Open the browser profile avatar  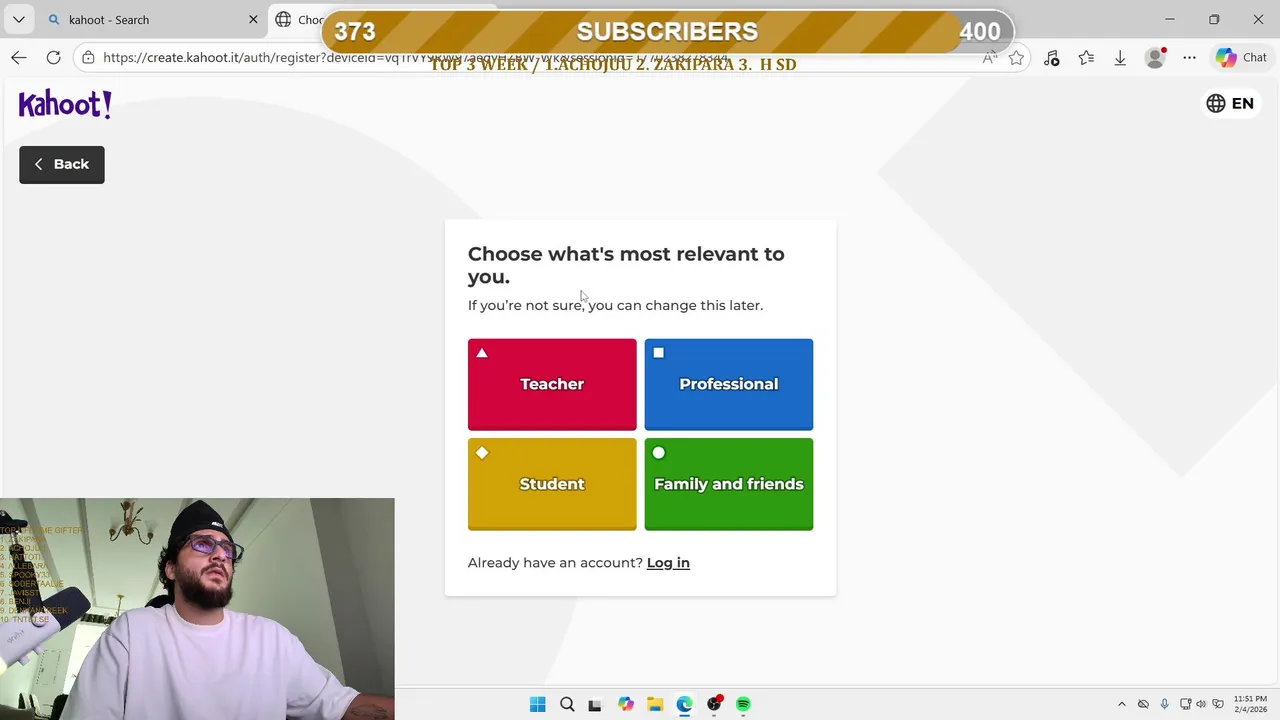(x=1155, y=58)
